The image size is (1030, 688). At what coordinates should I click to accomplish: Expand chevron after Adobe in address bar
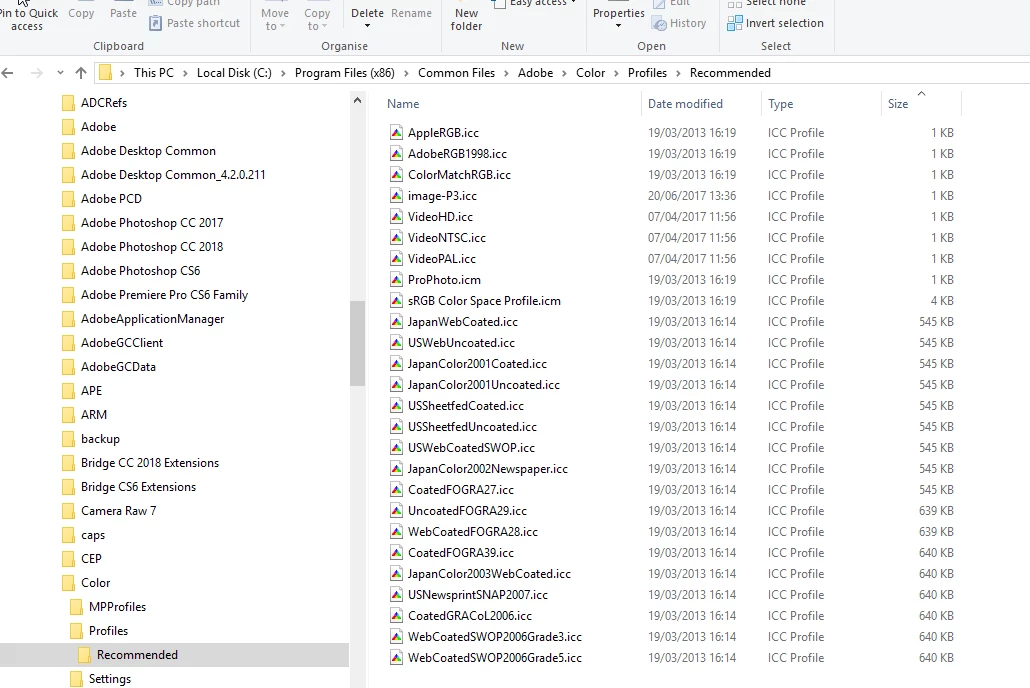564,73
